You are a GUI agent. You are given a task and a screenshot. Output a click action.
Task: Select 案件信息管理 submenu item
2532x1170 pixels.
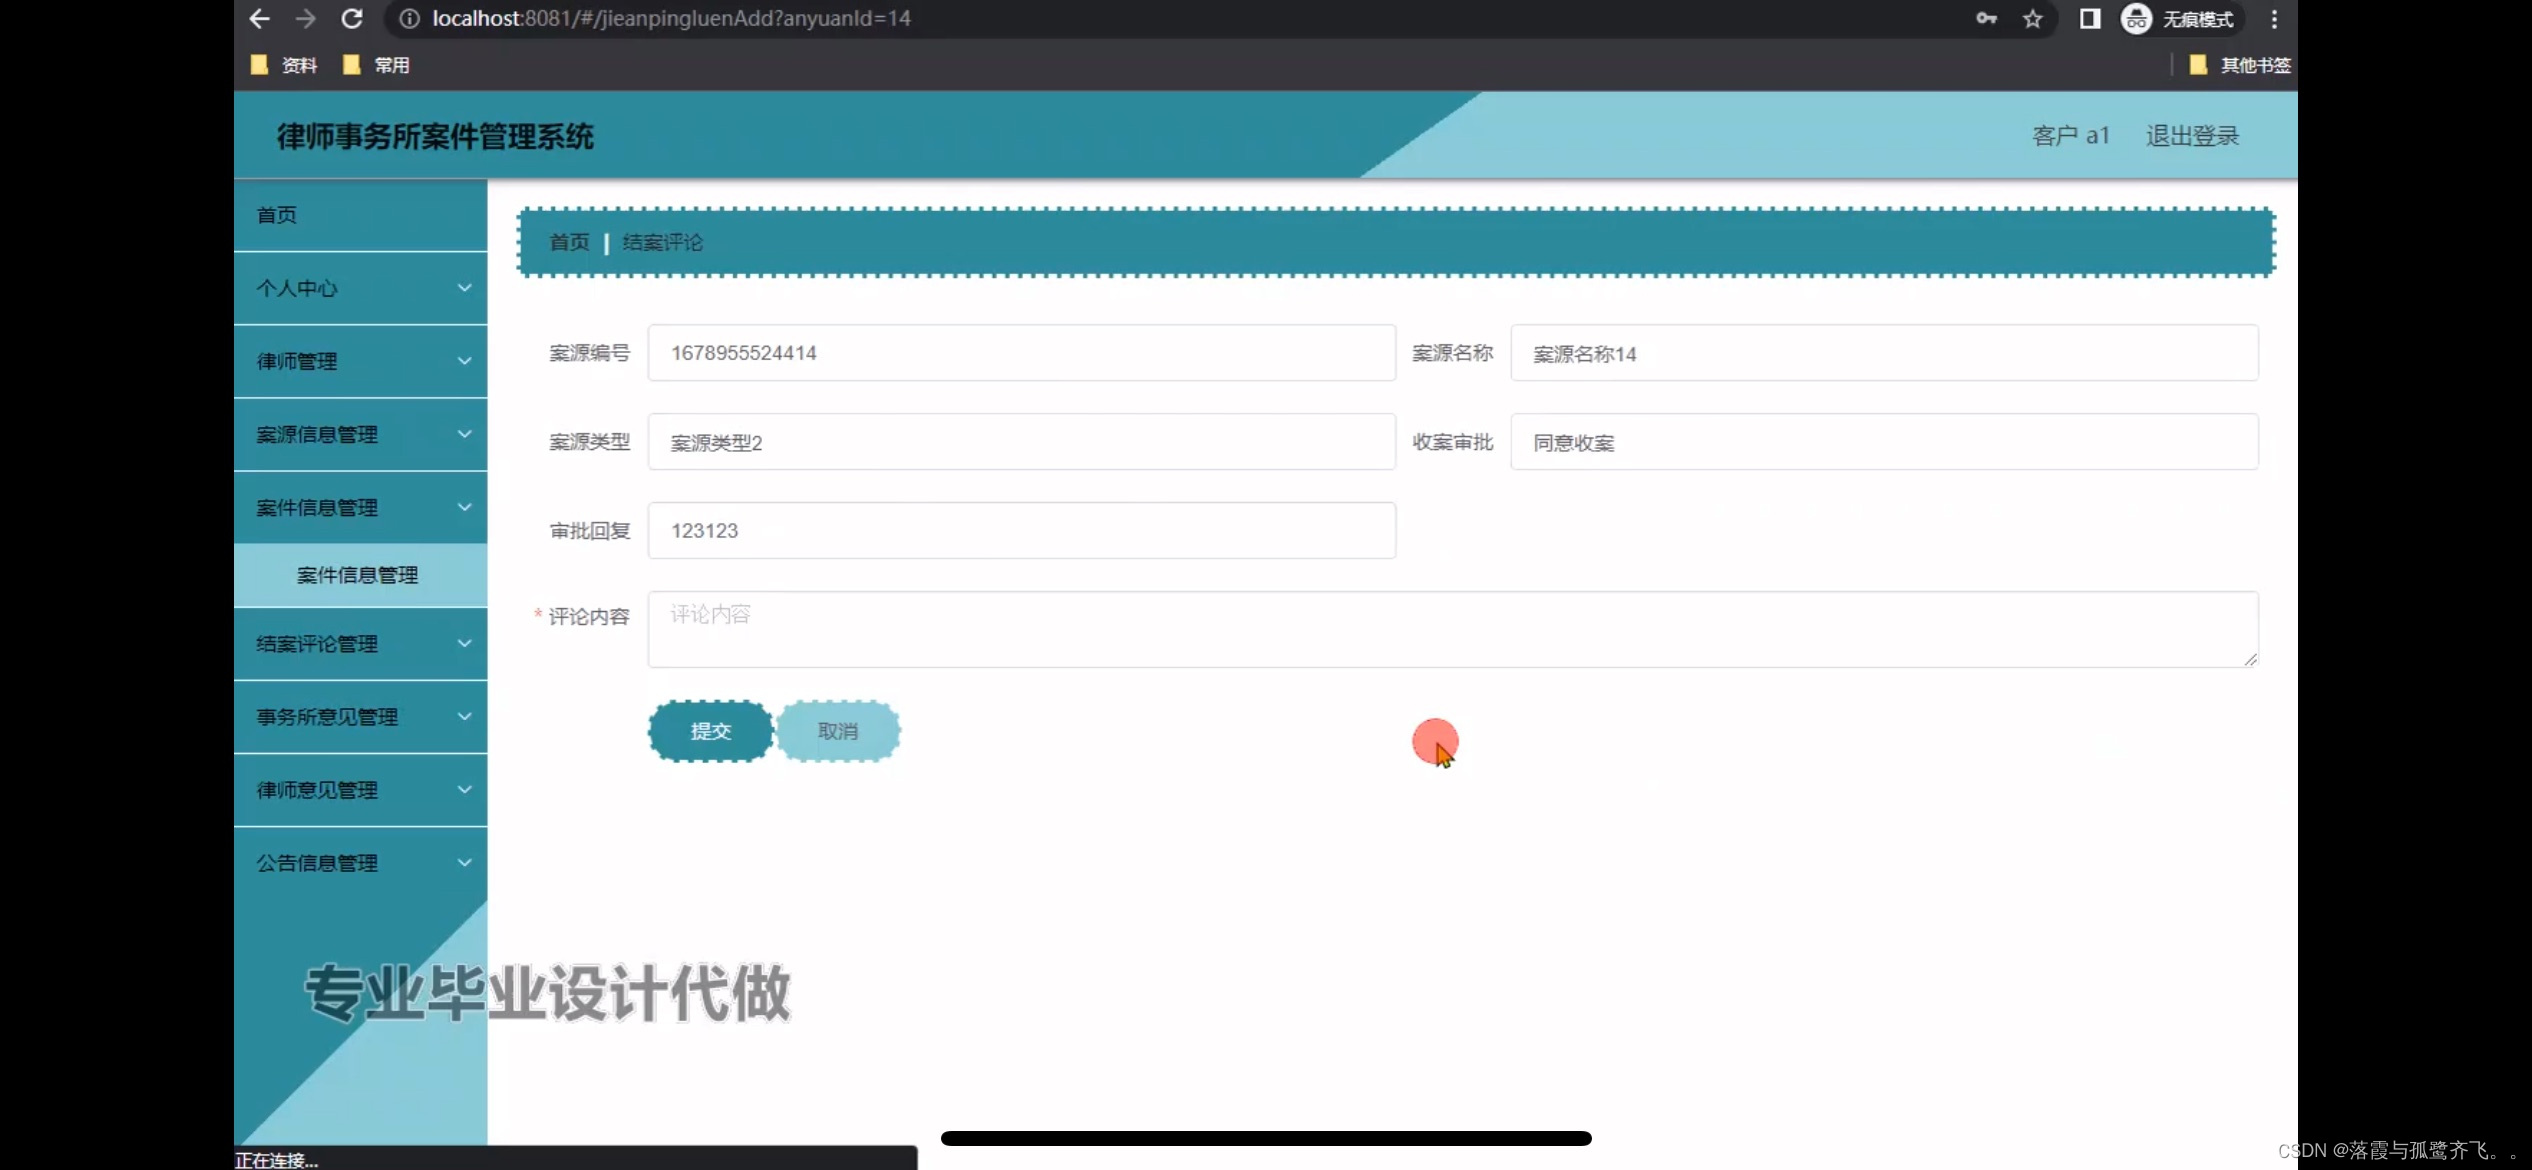point(360,575)
